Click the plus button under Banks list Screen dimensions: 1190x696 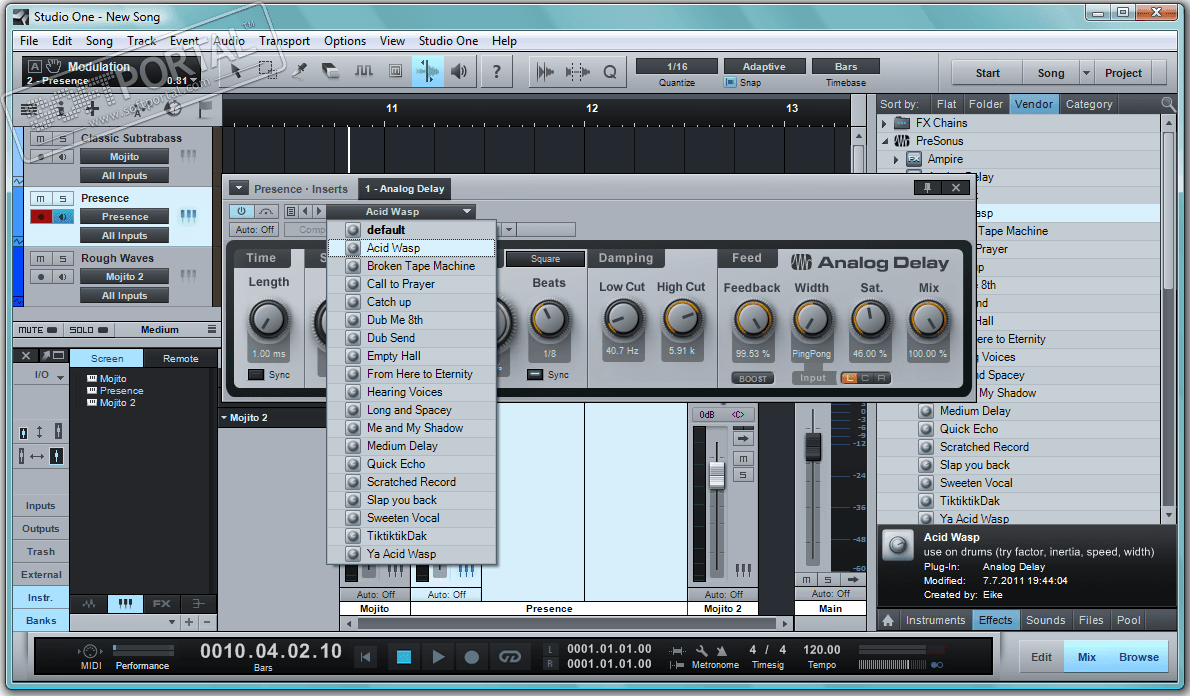point(189,622)
